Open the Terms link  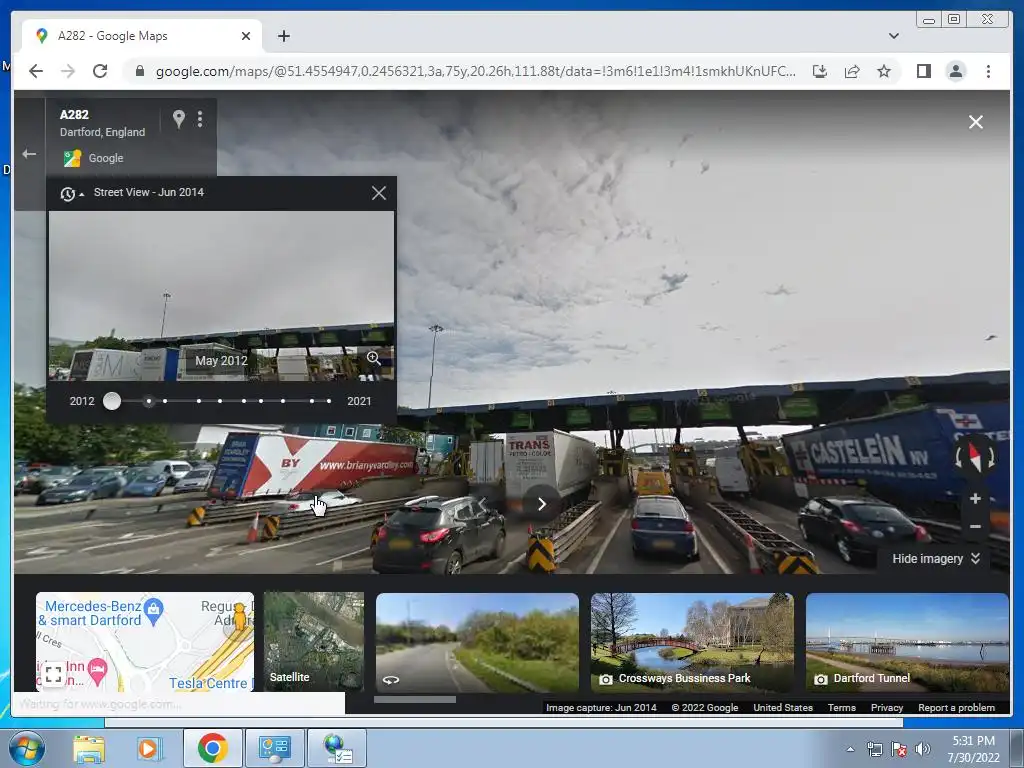[x=842, y=707]
